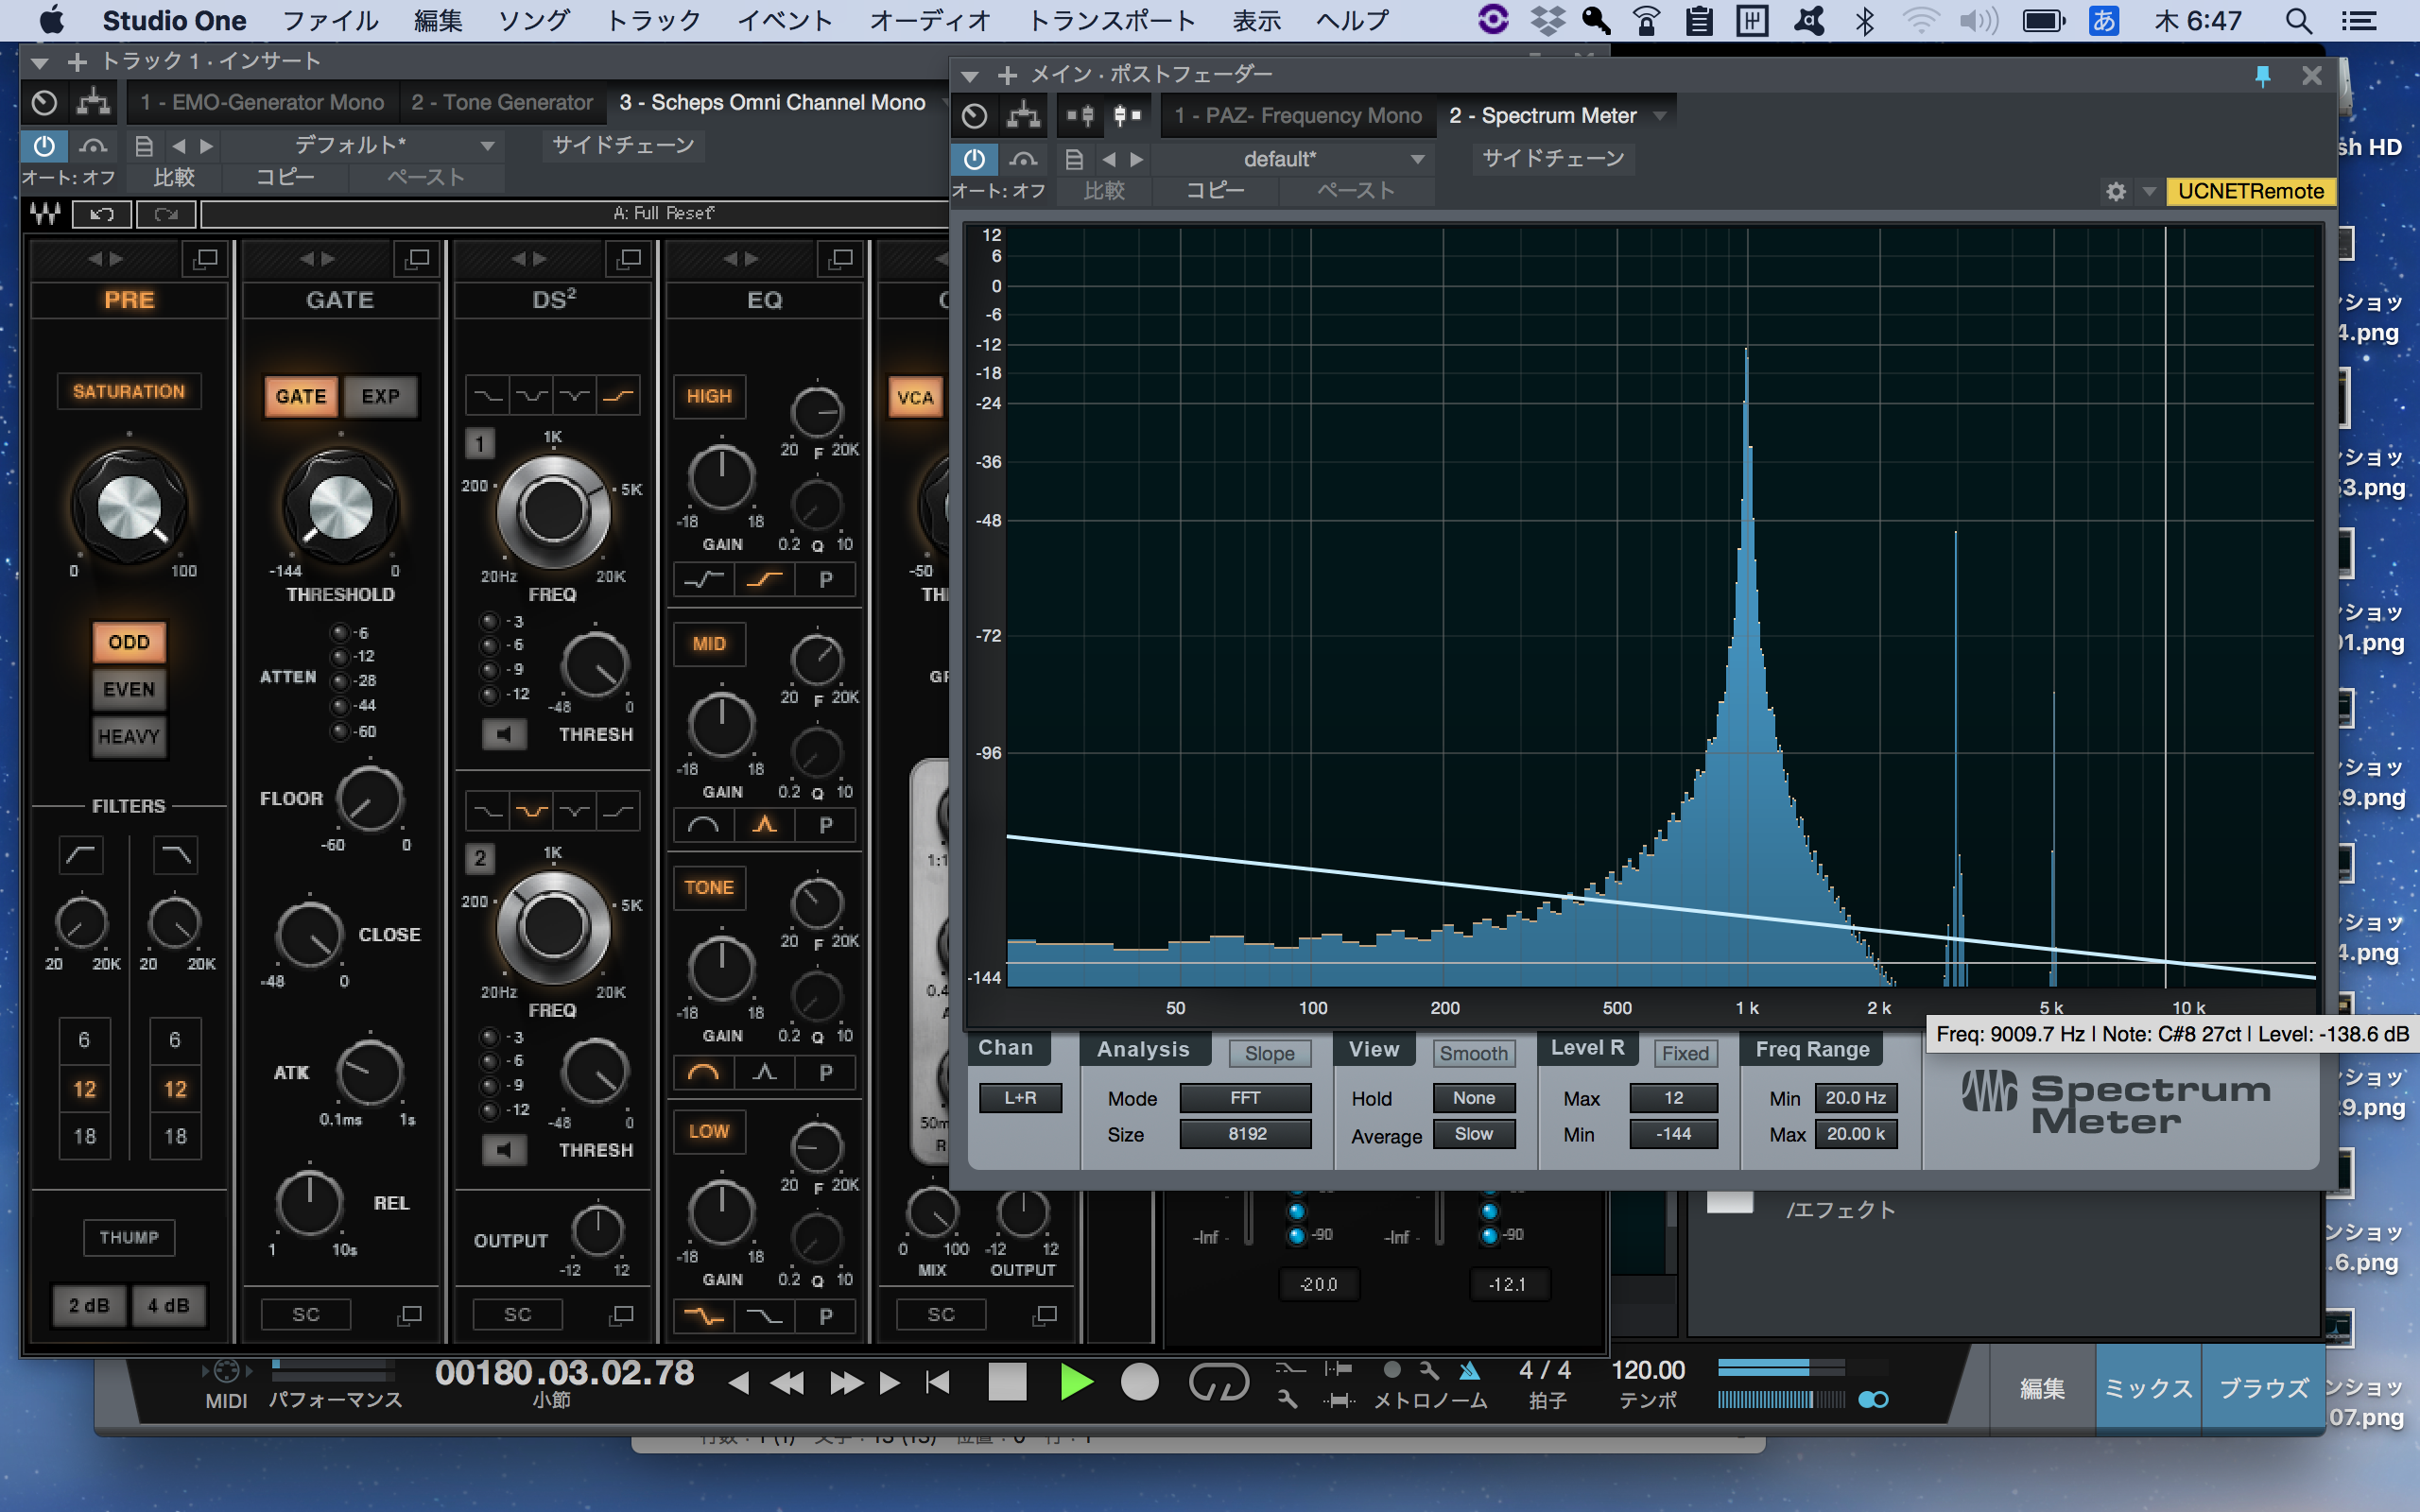2420x1512 pixels.
Task: Open the Hold None dropdown
Action: pyautogui.click(x=1474, y=1098)
